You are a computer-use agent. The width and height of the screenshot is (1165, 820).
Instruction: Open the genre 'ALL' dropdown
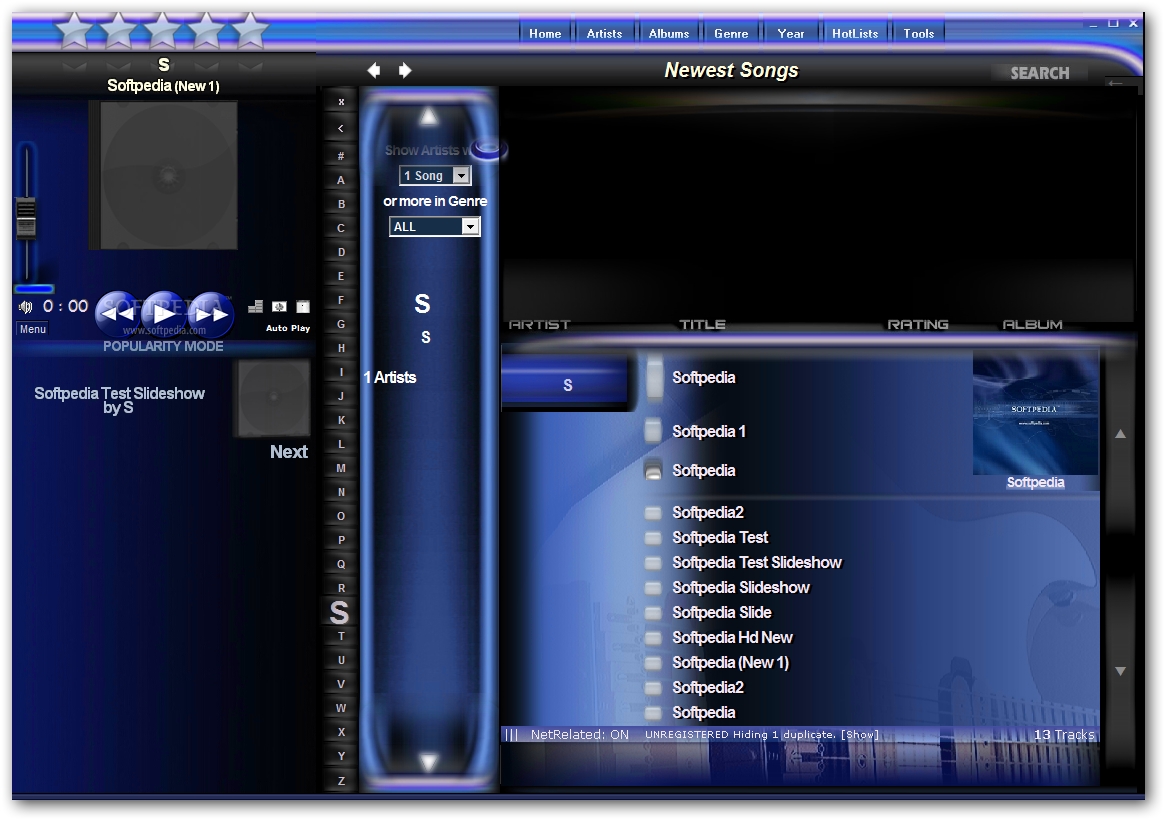470,226
